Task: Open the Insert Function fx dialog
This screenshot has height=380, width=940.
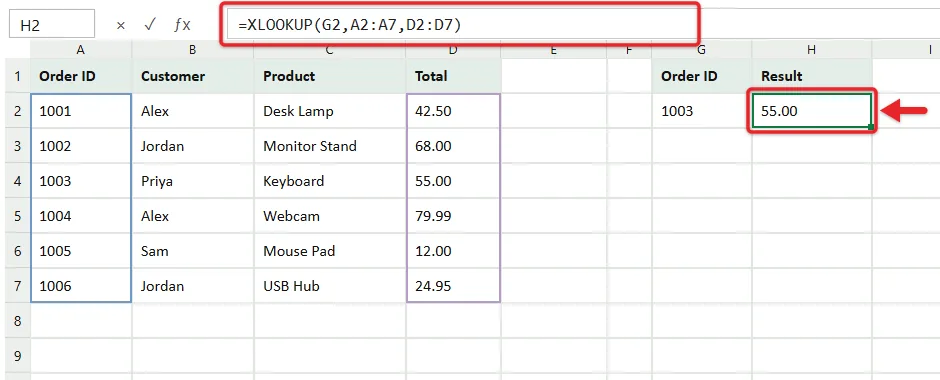Action: tap(182, 25)
